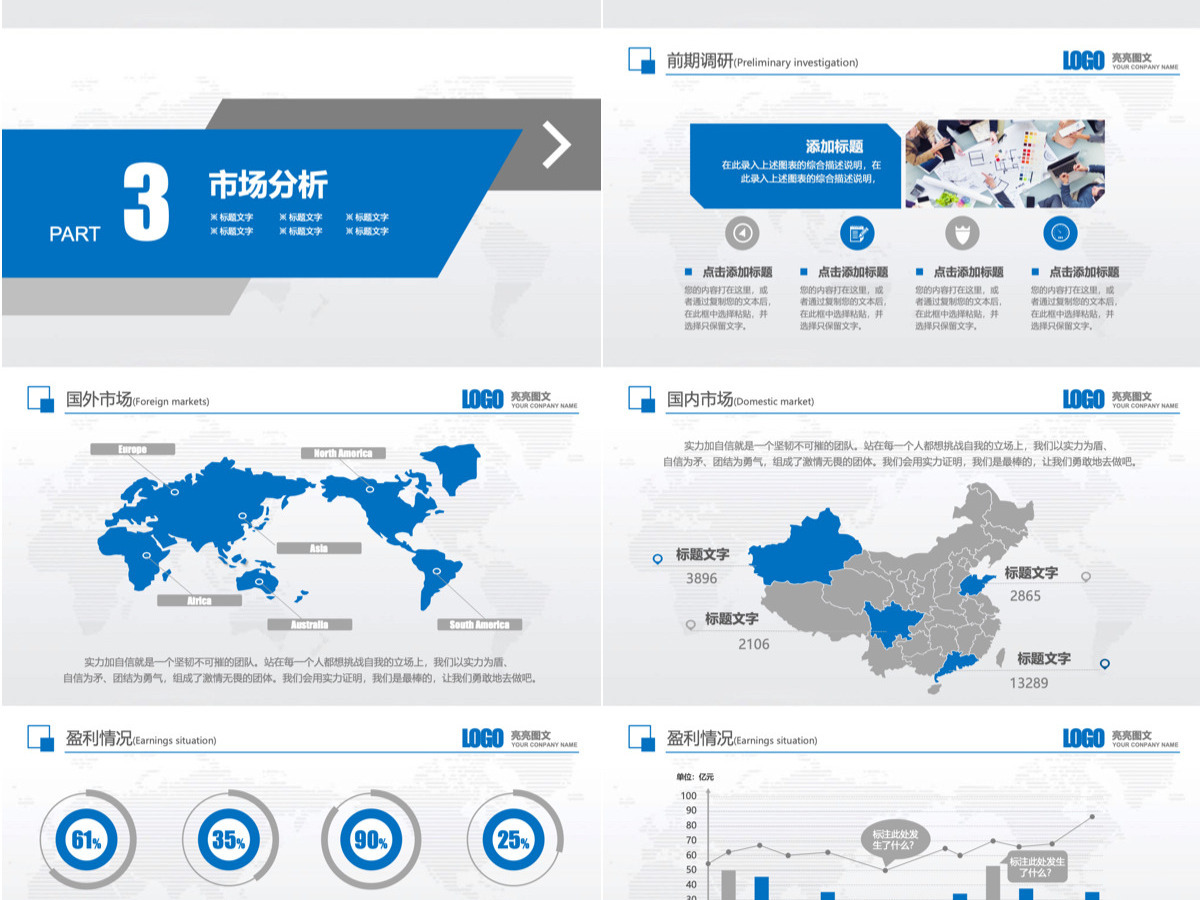The height and width of the screenshot is (900, 1200).
Task: Click the square icon beside 国外市场 title
Action: [40, 399]
